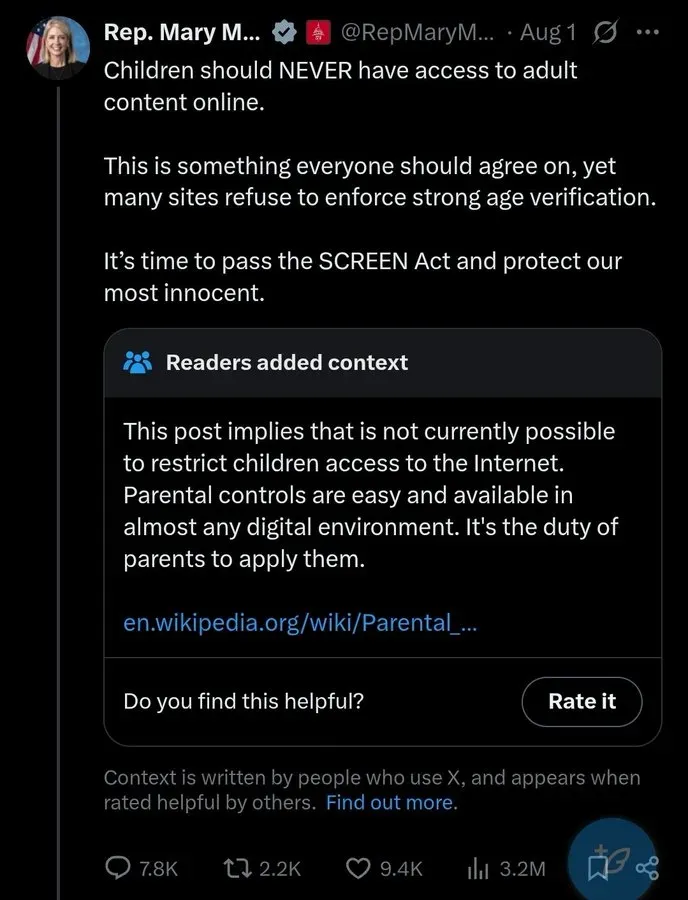
Task: Open replies via the comment bubble icon
Action: 119,868
